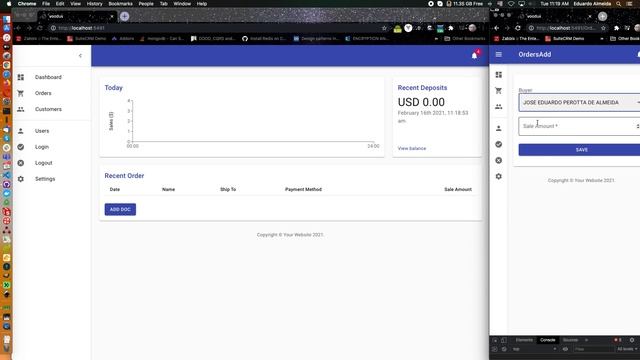Click the Recent Order heading
The height and width of the screenshot is (360, 640).
[124, 176]
